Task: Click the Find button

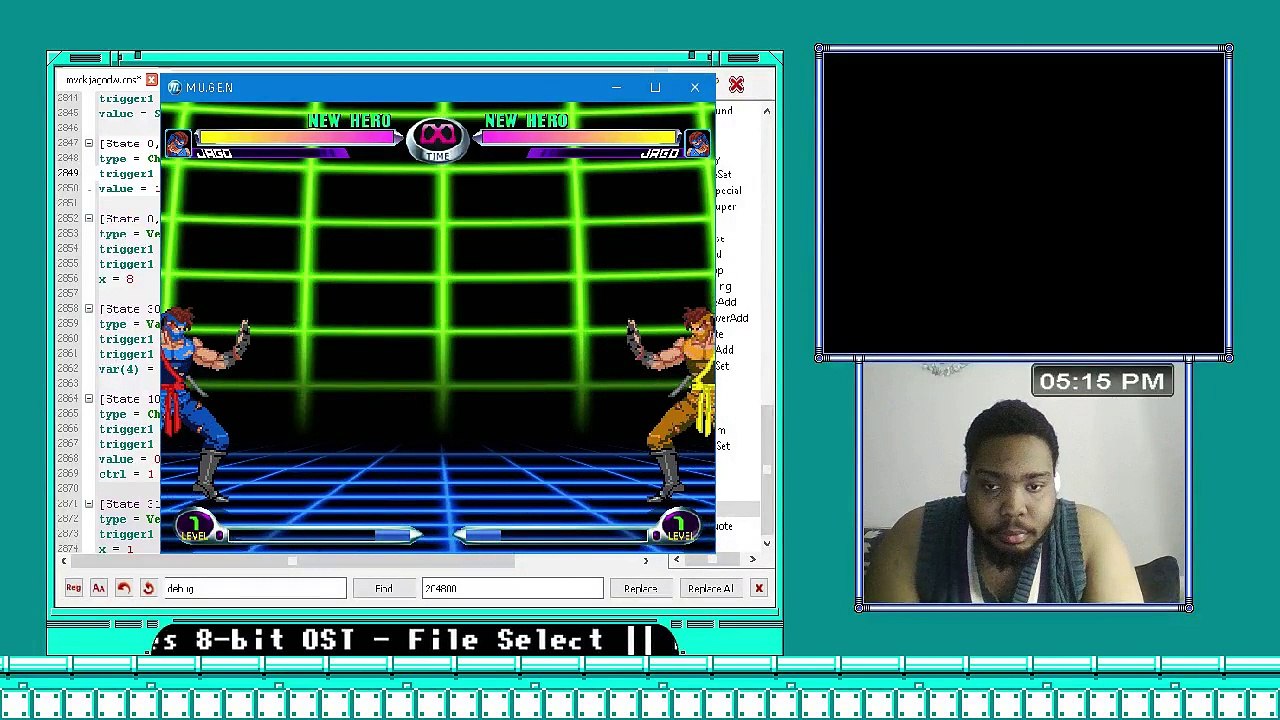Action: (x=384, y=588)
